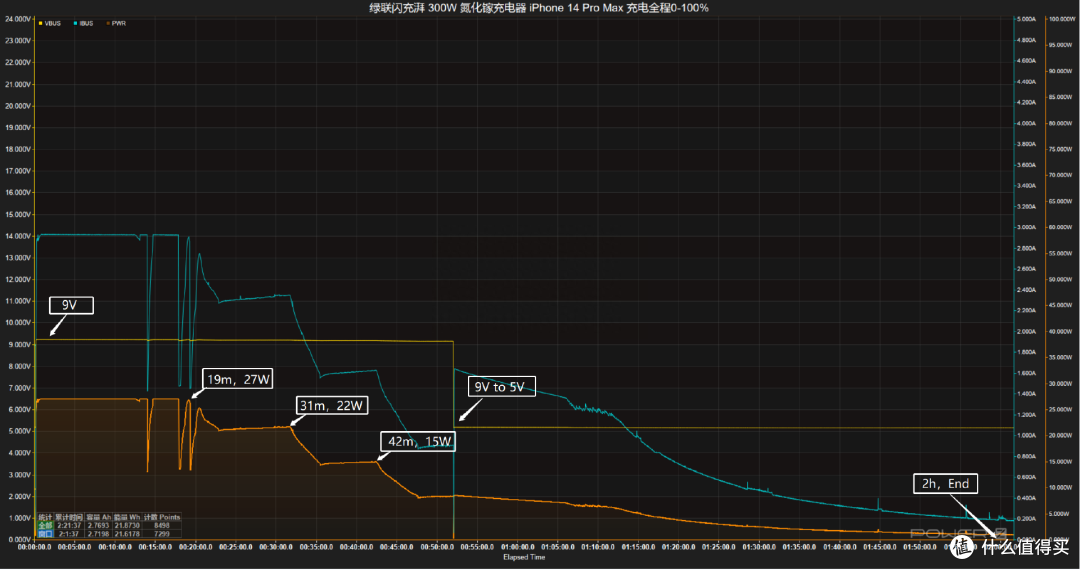Click the orange PWR legend color square

108,23
